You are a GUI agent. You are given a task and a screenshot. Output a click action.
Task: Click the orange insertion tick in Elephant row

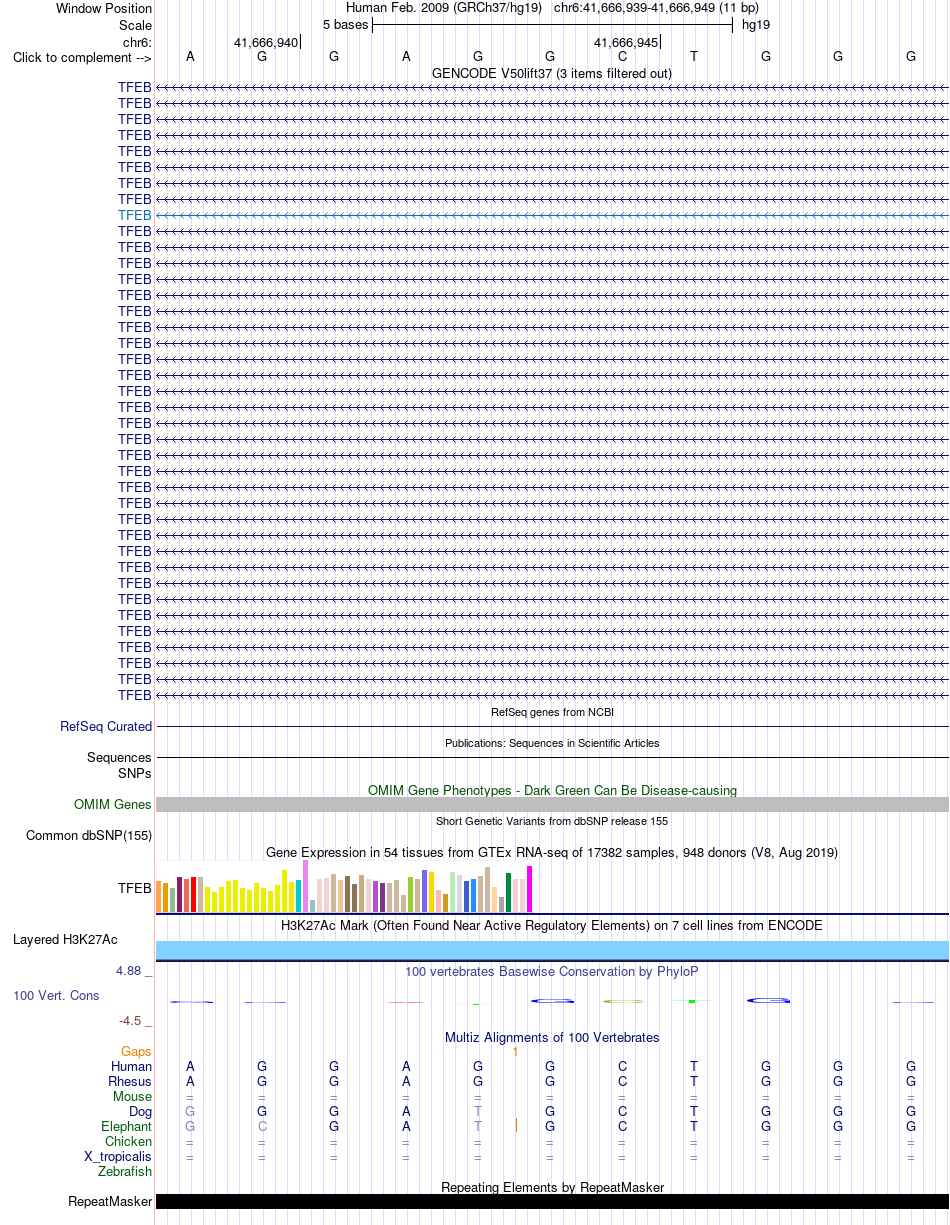coord(516,1125)
